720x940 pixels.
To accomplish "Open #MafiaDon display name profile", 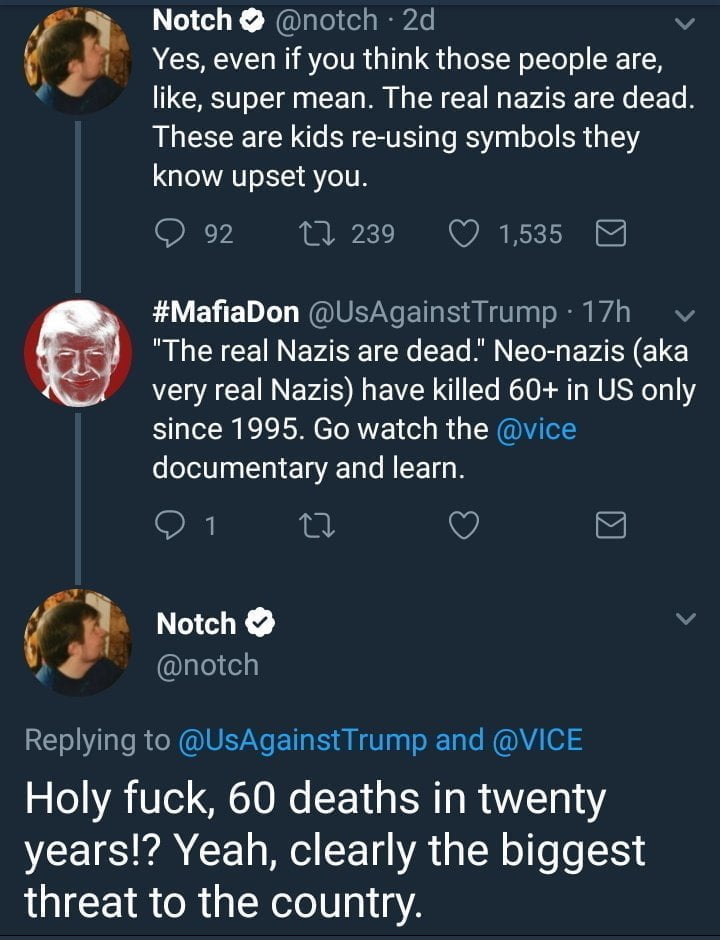I will coord(226,312).
